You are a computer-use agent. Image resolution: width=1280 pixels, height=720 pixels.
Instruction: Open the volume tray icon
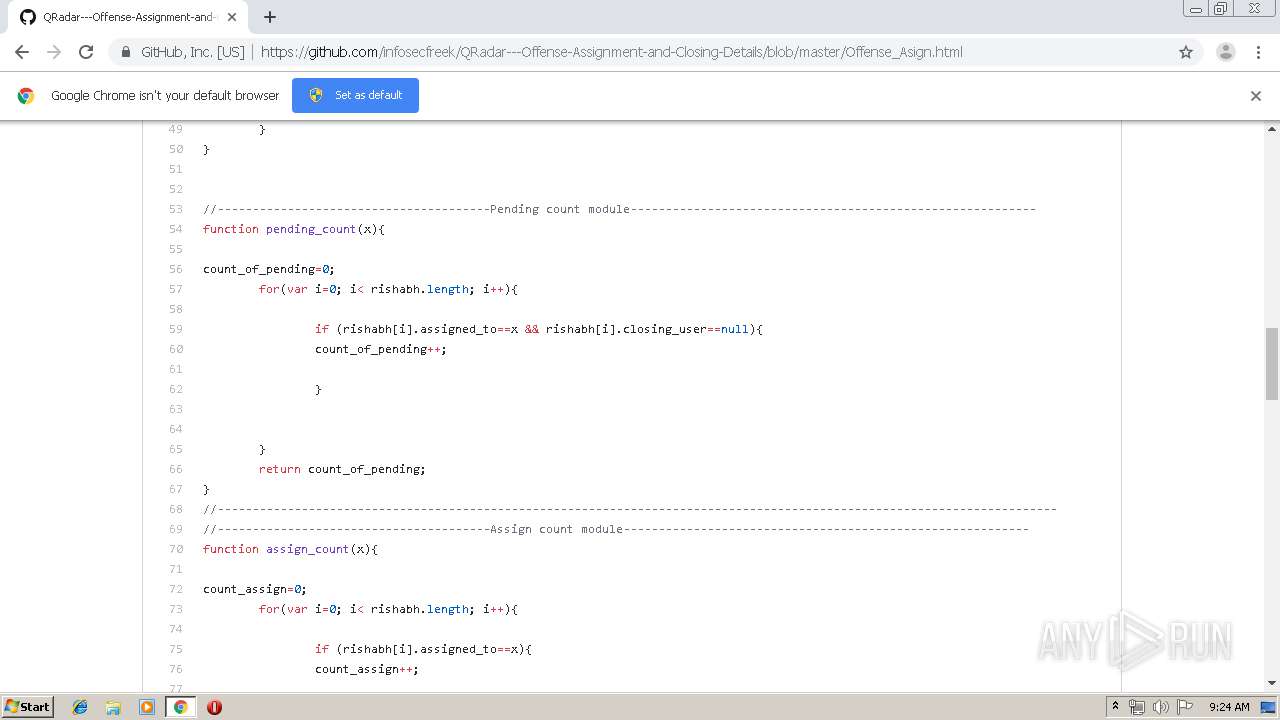pos(1161,707)
